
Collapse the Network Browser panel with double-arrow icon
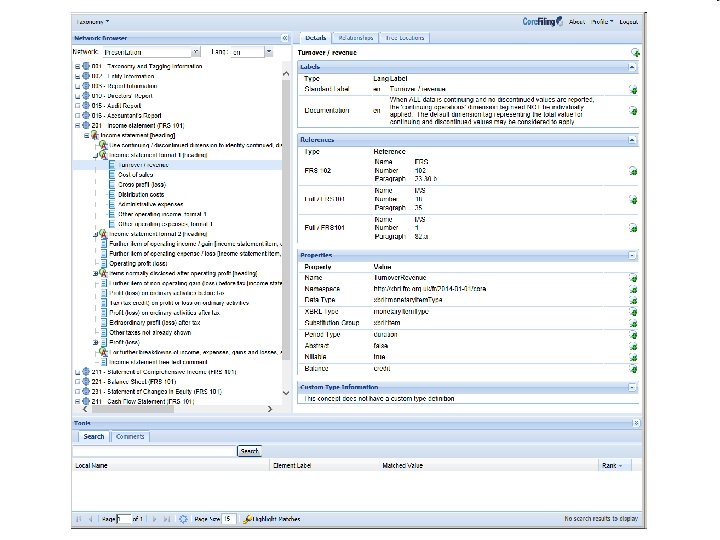click(285, 38)
